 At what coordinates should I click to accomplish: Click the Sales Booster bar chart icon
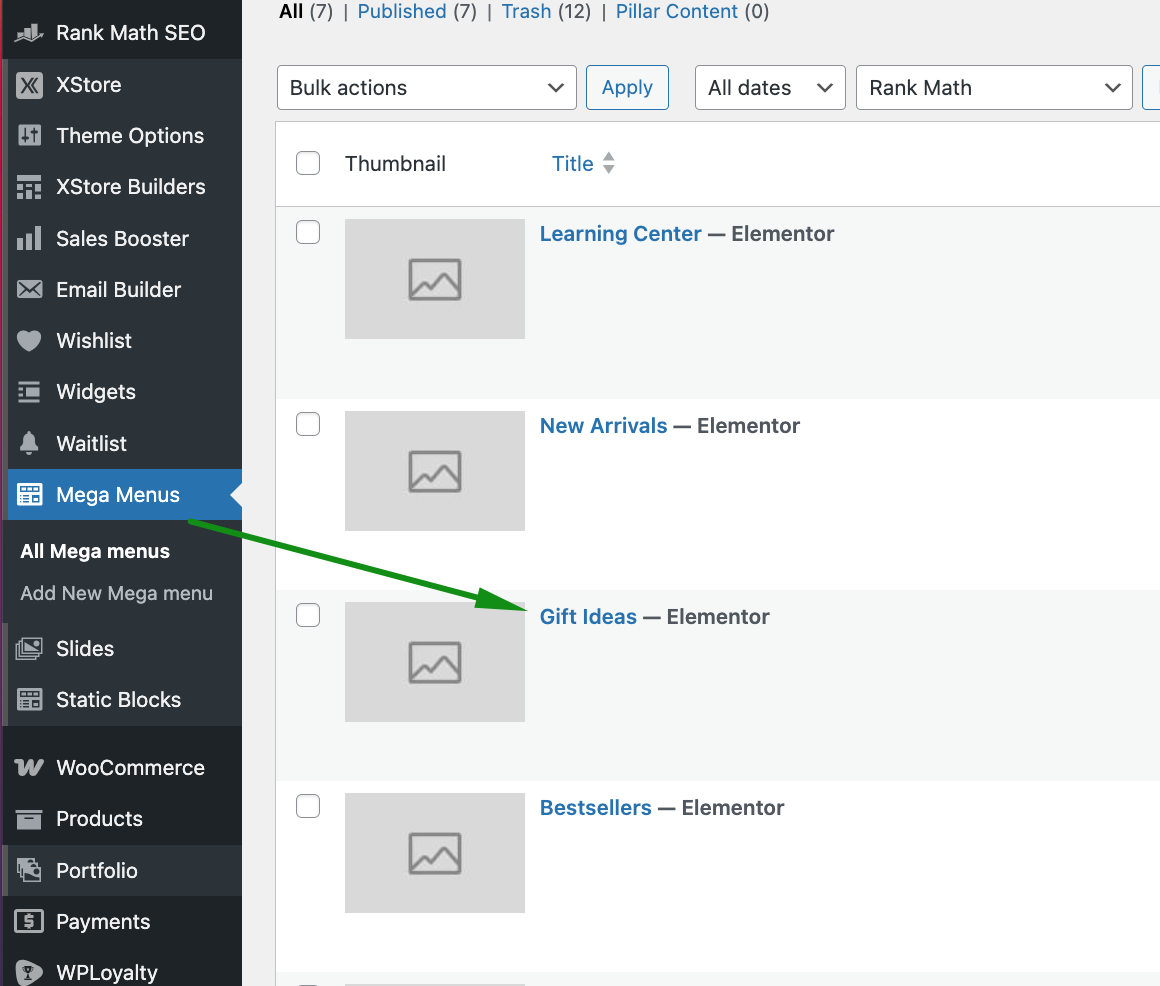[29, 238]
